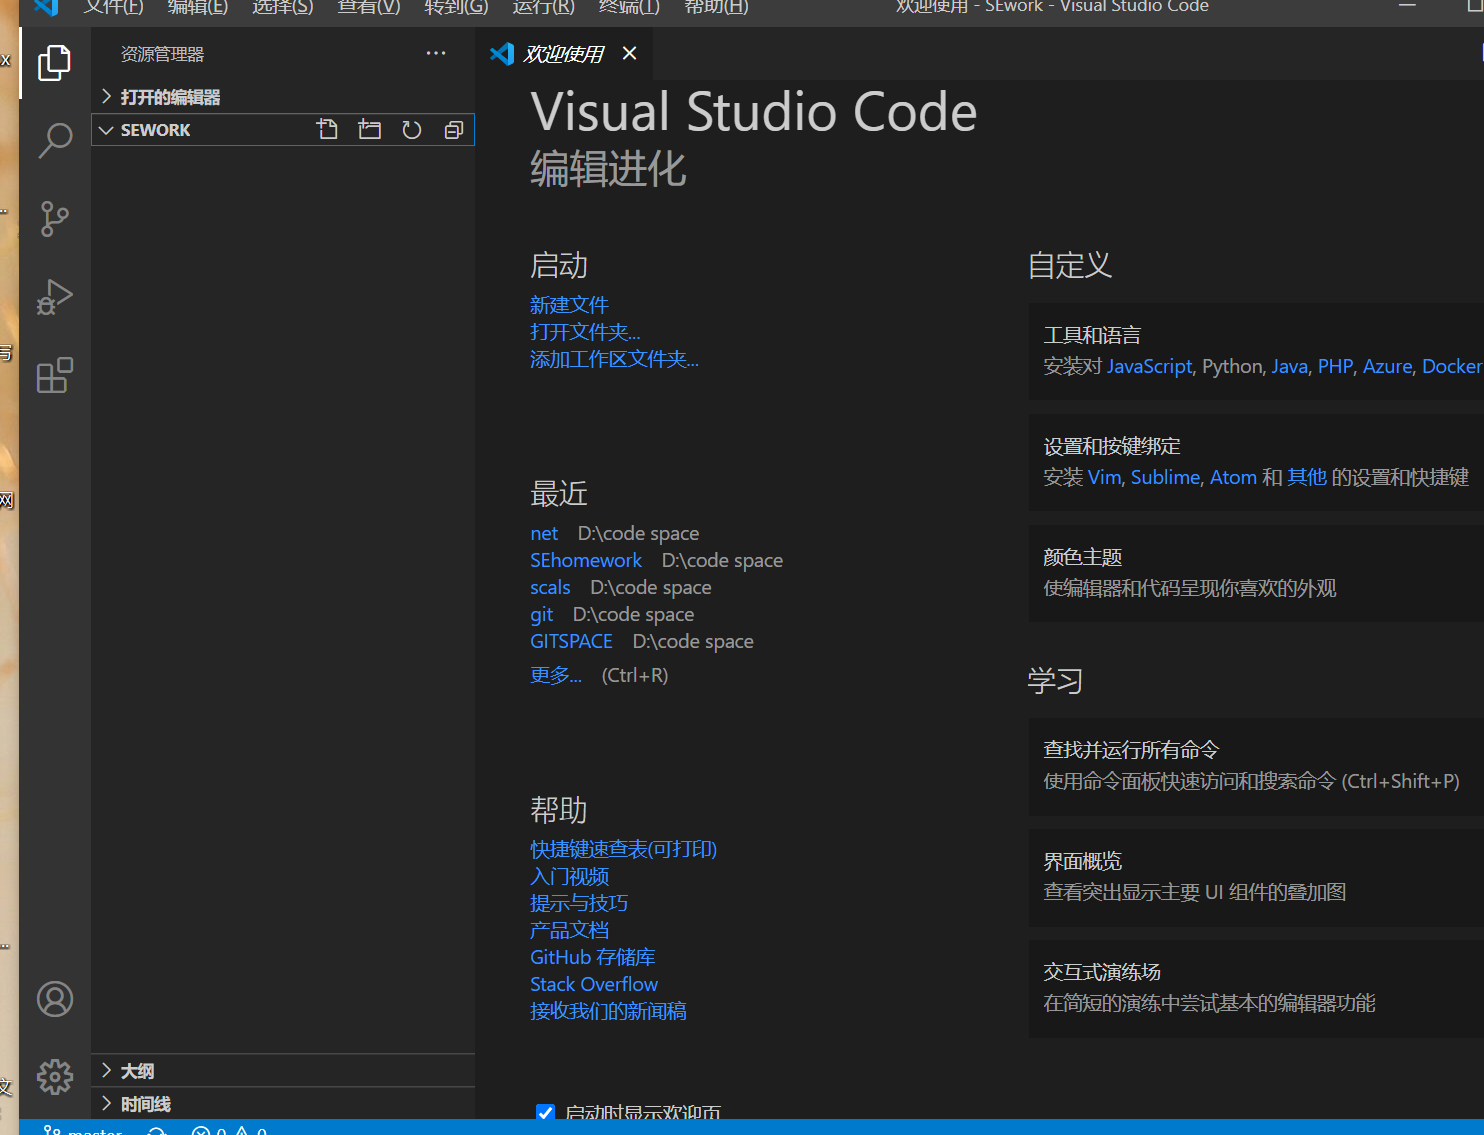Open the 界面概览 card
The image size is (1484, 1135).
point(1256,877)
